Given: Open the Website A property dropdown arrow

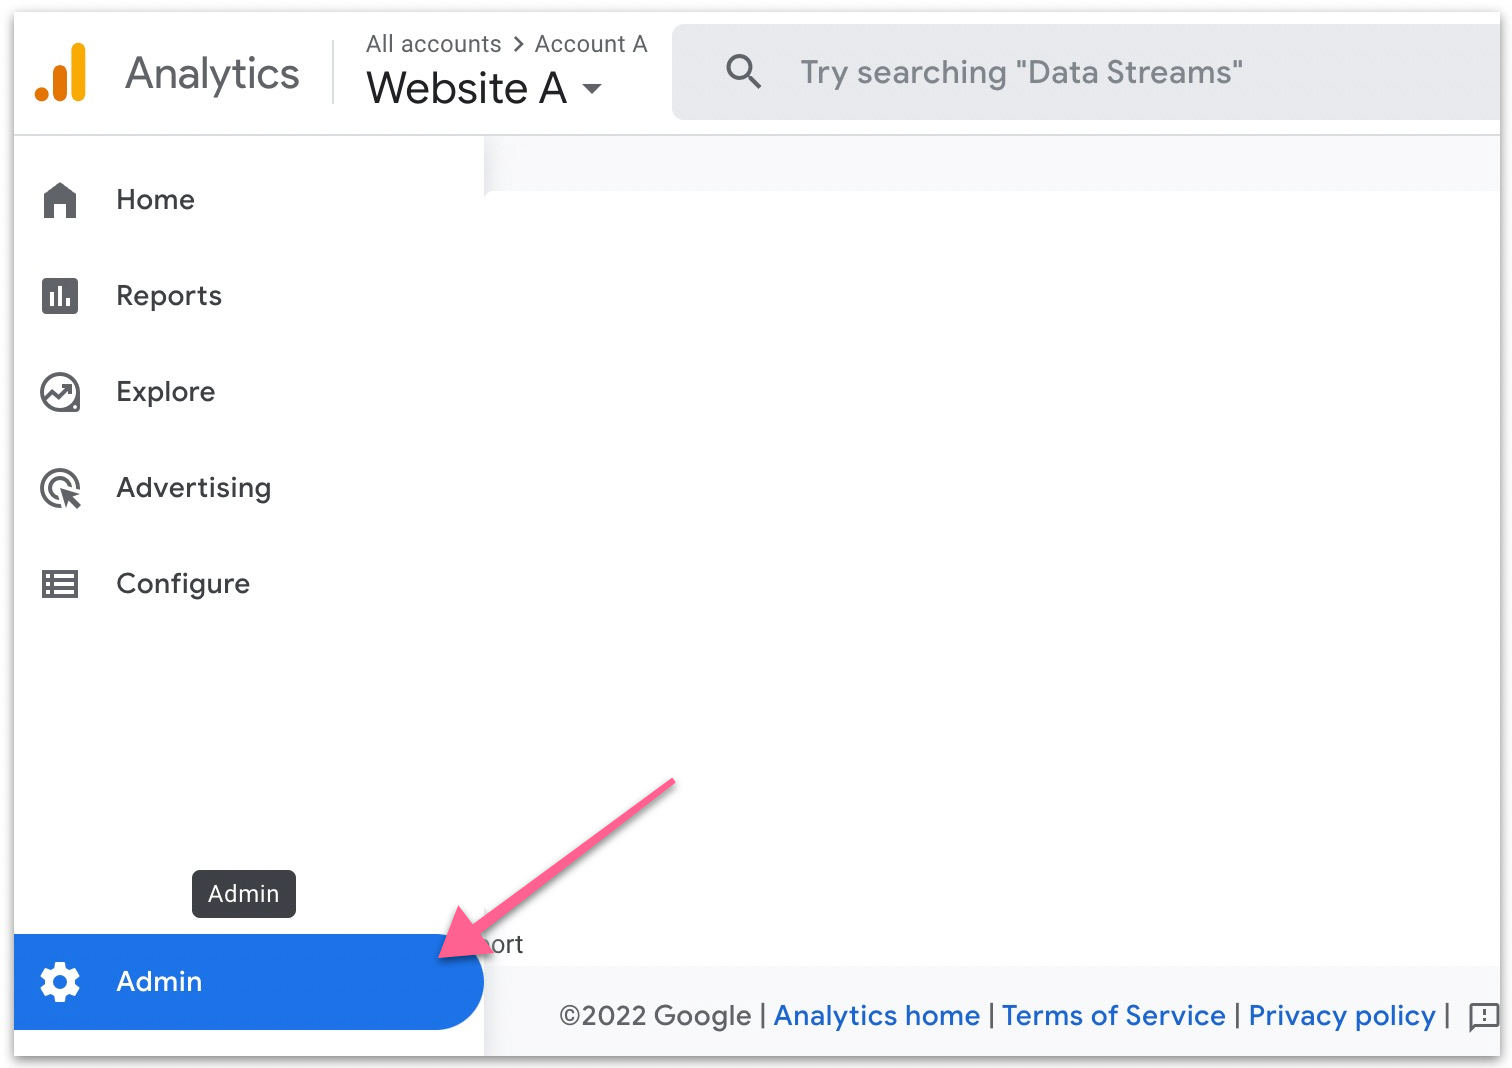Looking at the screenshot, I should coord(592,89).
